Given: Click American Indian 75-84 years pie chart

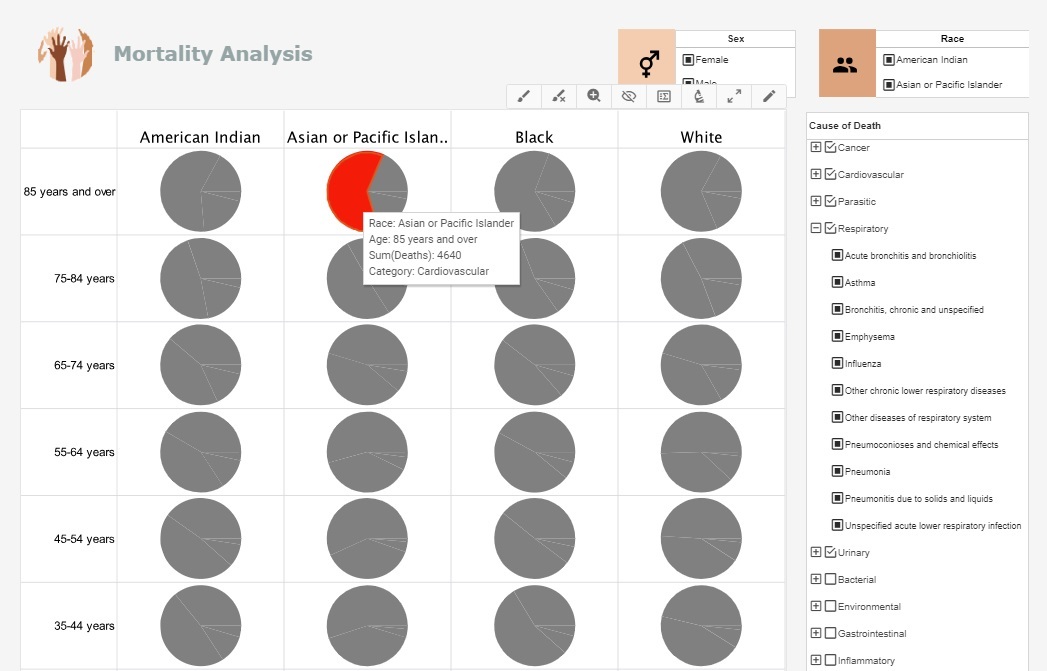Looking at the screenshot, I should pos(200,278).
